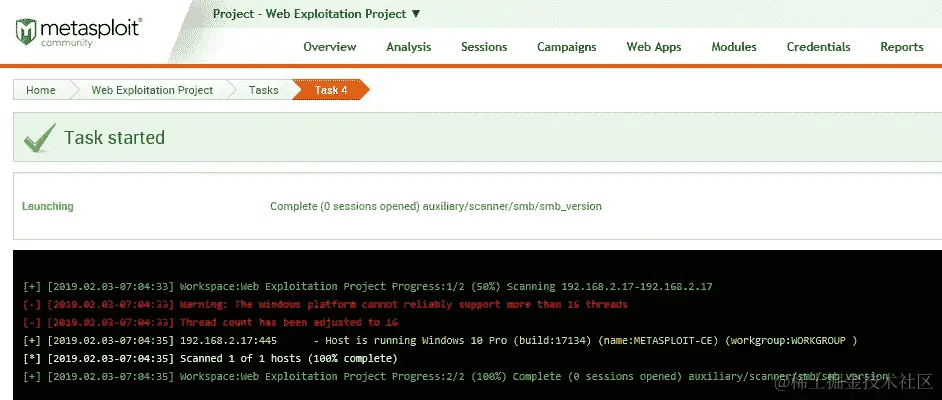The image size is (942, 400).
Task: Open the Web Apps menu
Action: (x=654, y=47)
